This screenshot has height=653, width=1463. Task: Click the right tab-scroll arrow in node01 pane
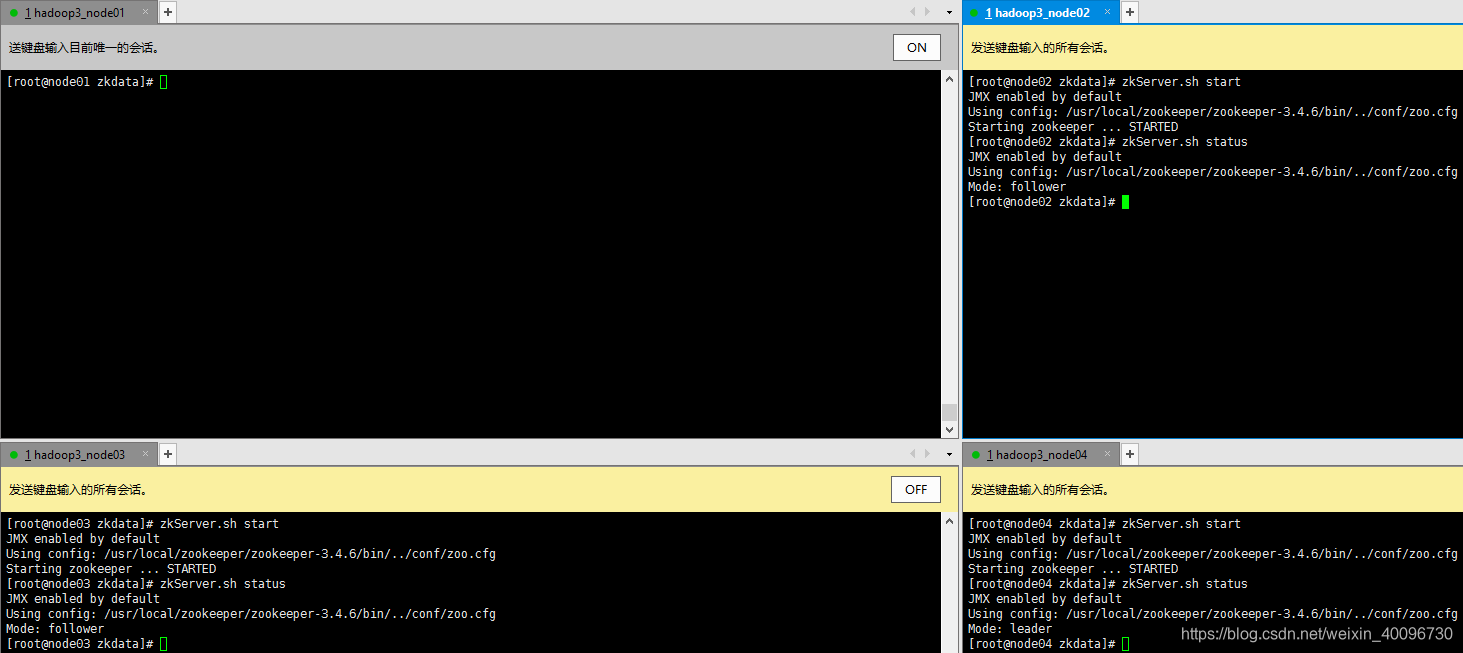pos(927,12)
